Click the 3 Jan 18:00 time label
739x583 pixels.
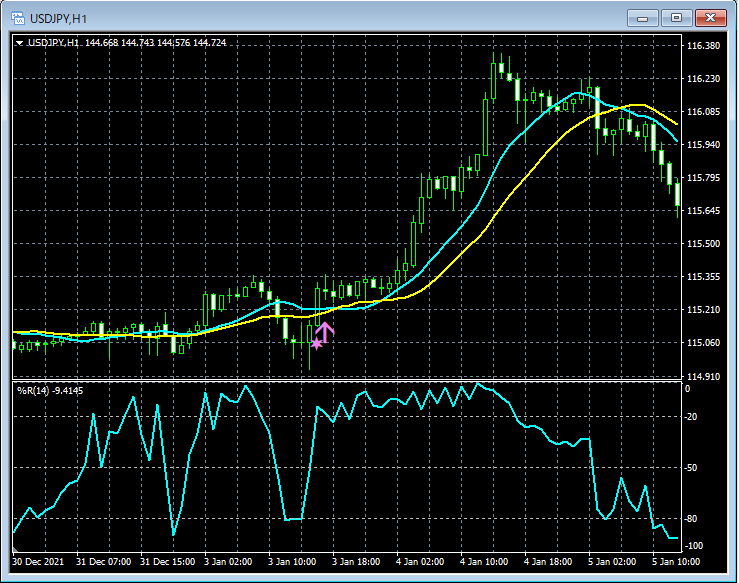click(x=356, y=562)
